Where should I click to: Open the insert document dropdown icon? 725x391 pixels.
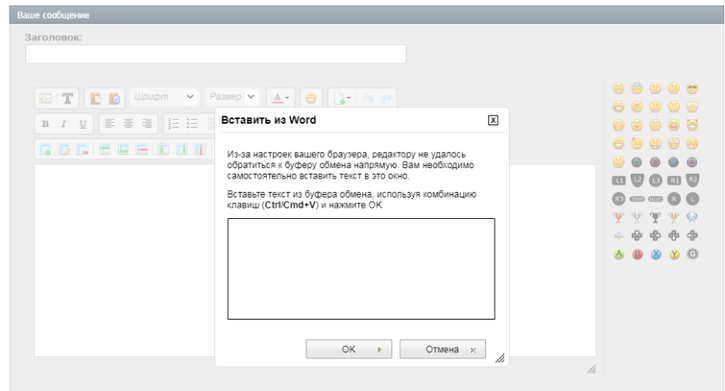(x=342, y=98)
